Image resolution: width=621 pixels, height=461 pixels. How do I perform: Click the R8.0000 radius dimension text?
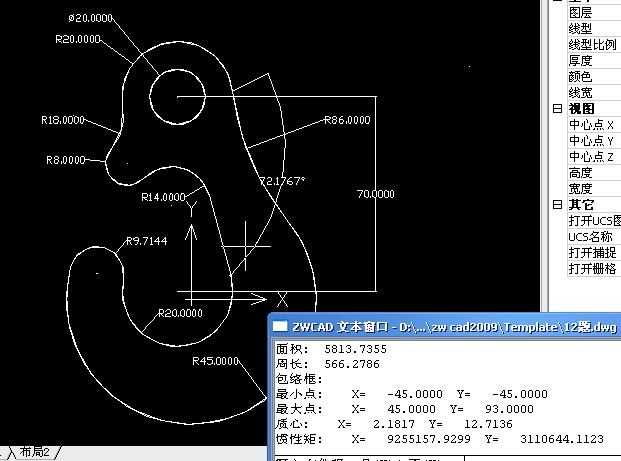66,160
